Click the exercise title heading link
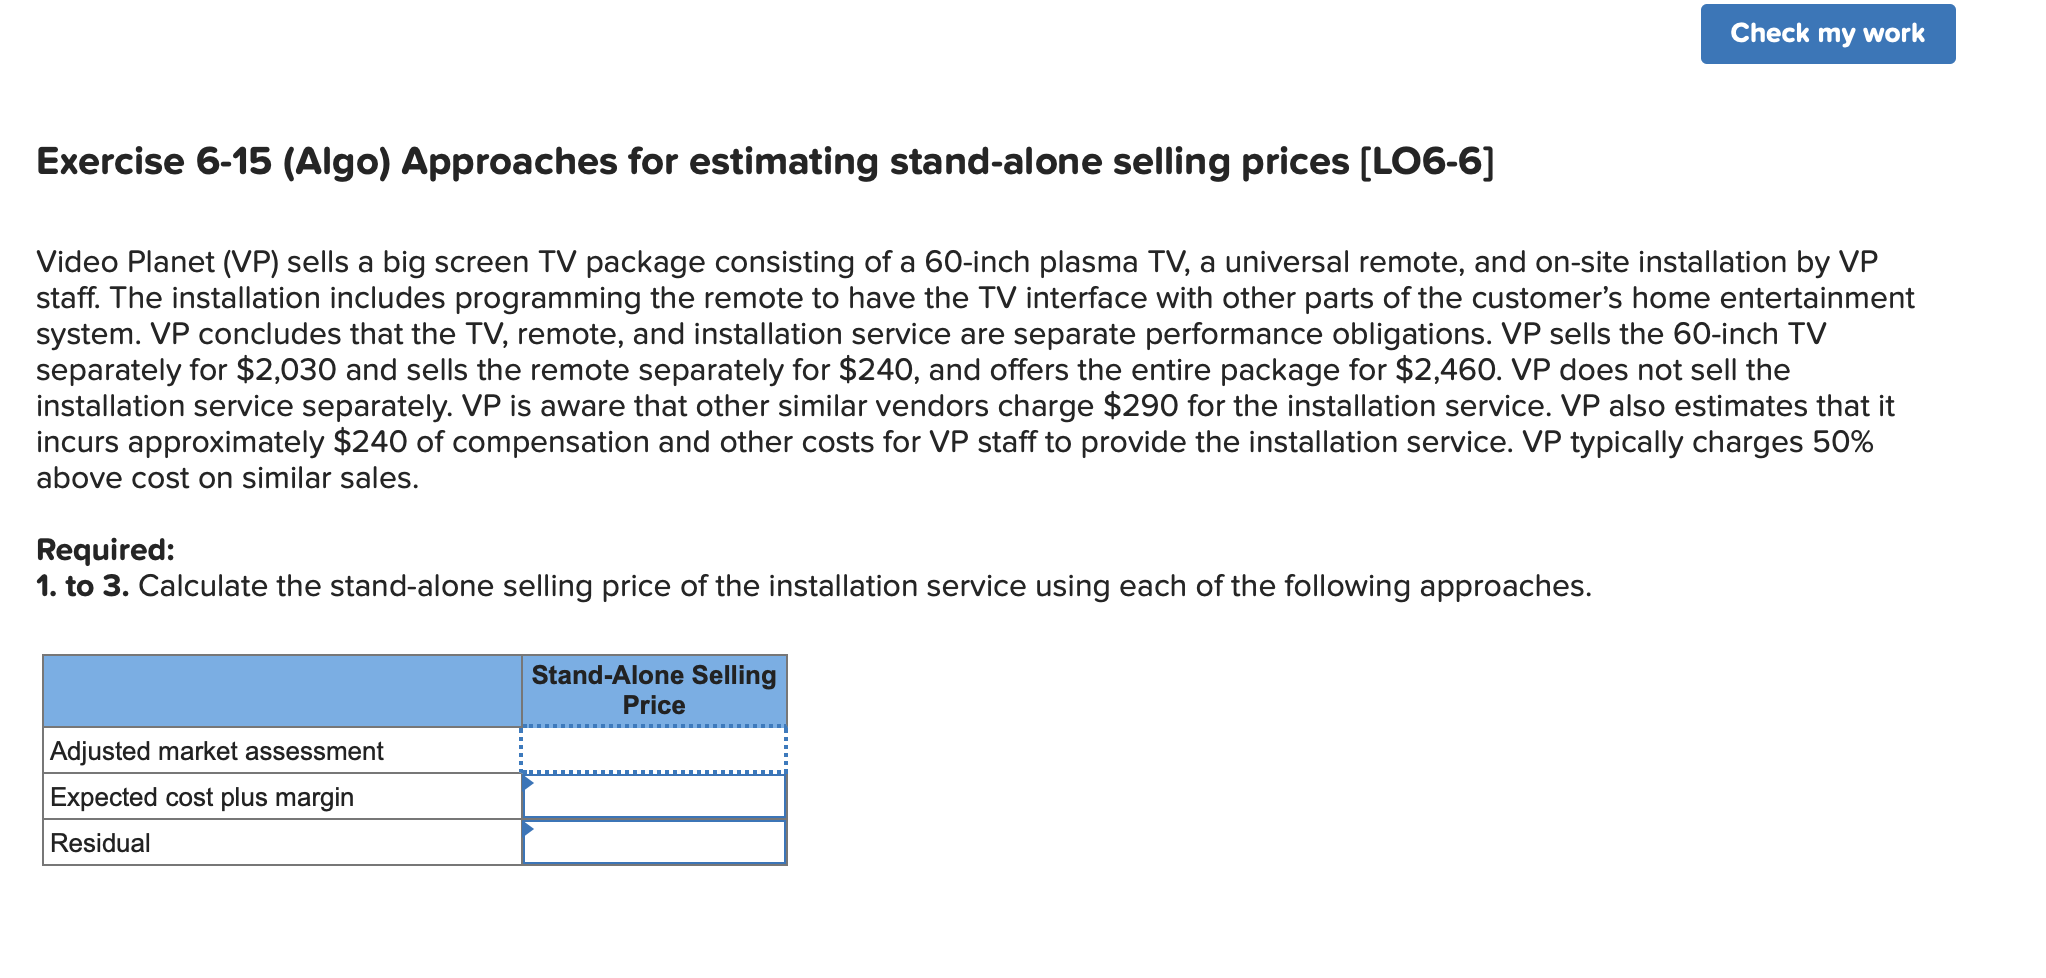 point(762,160)
